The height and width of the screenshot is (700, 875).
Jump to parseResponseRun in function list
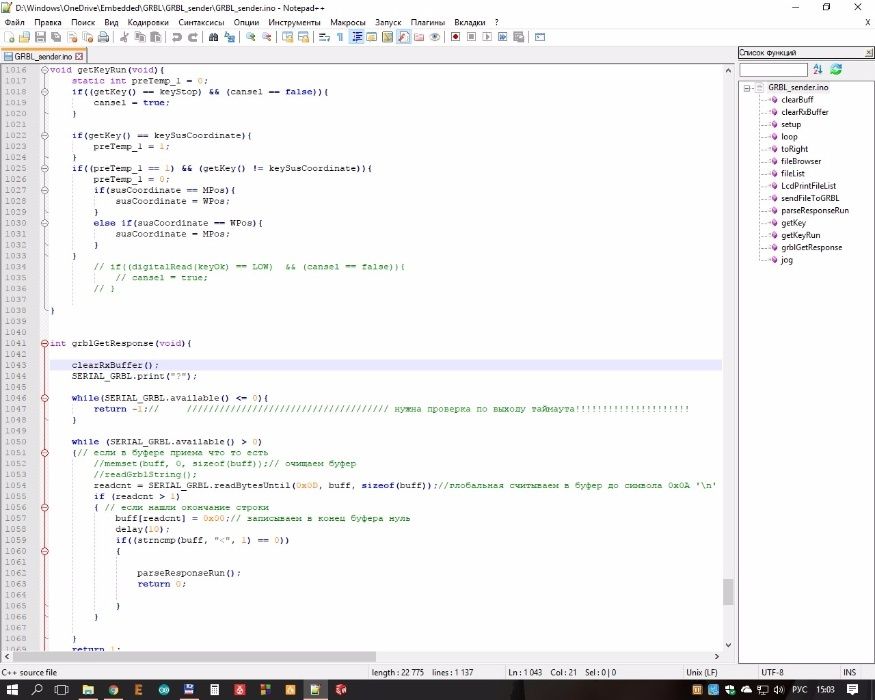point(814,211)
